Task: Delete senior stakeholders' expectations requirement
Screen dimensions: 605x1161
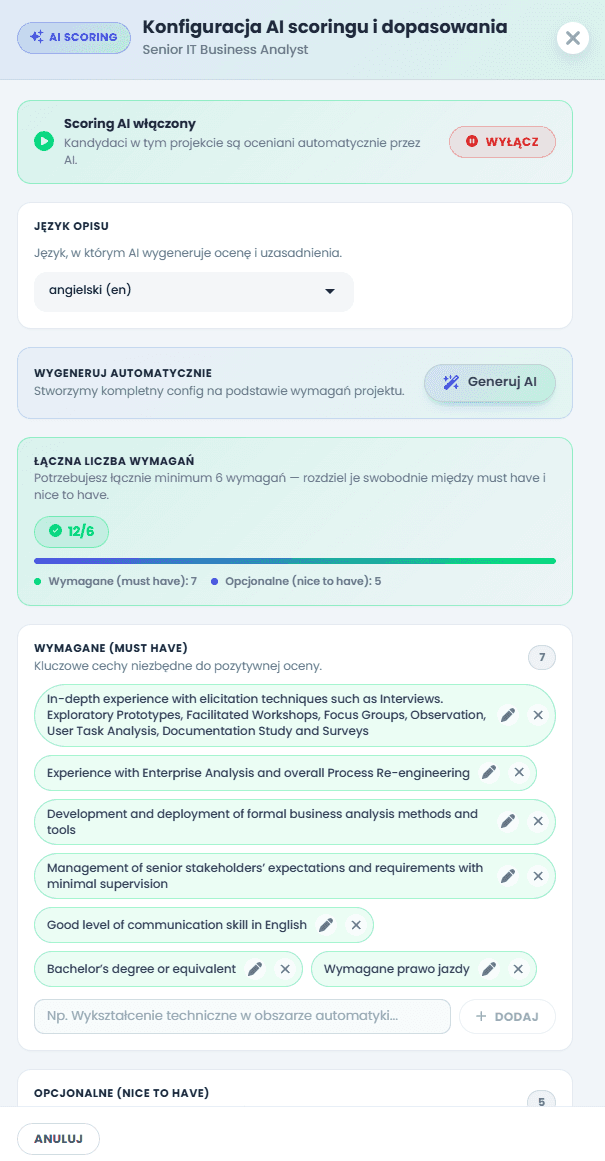Action: click(538, 876)
